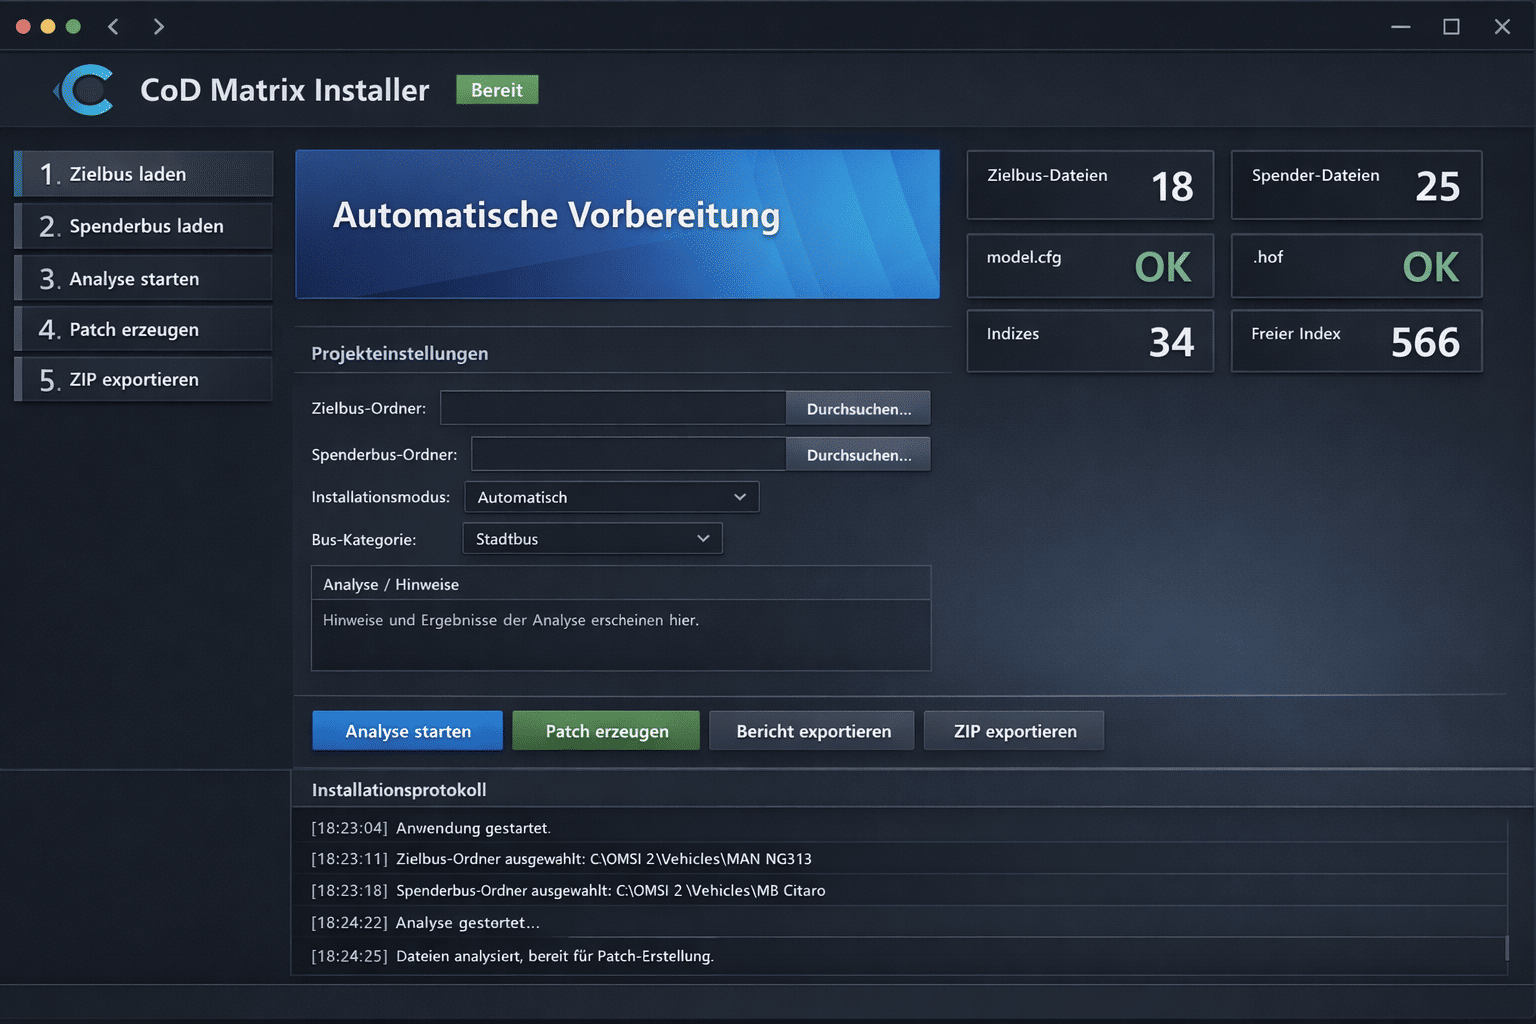Click the green window dot in titlebar

coord(73,27)
